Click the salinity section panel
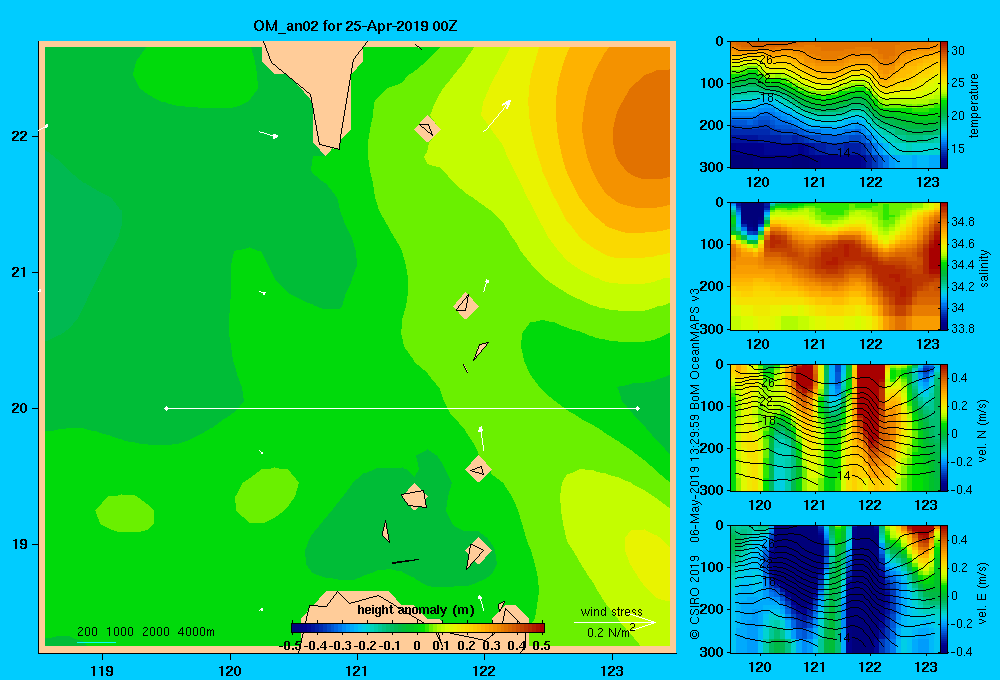1000x680 pixels. coord(835,266)
